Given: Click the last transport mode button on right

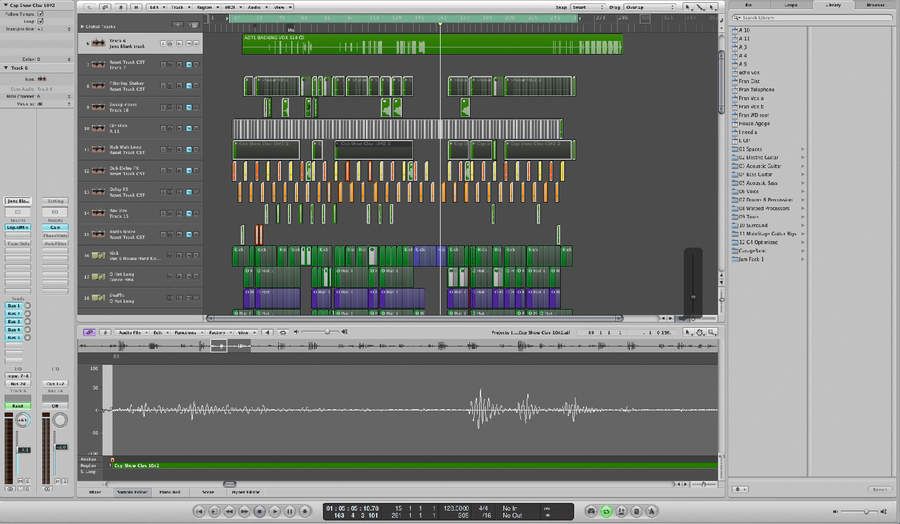Looking at the screenshot, I should point(651,511).
